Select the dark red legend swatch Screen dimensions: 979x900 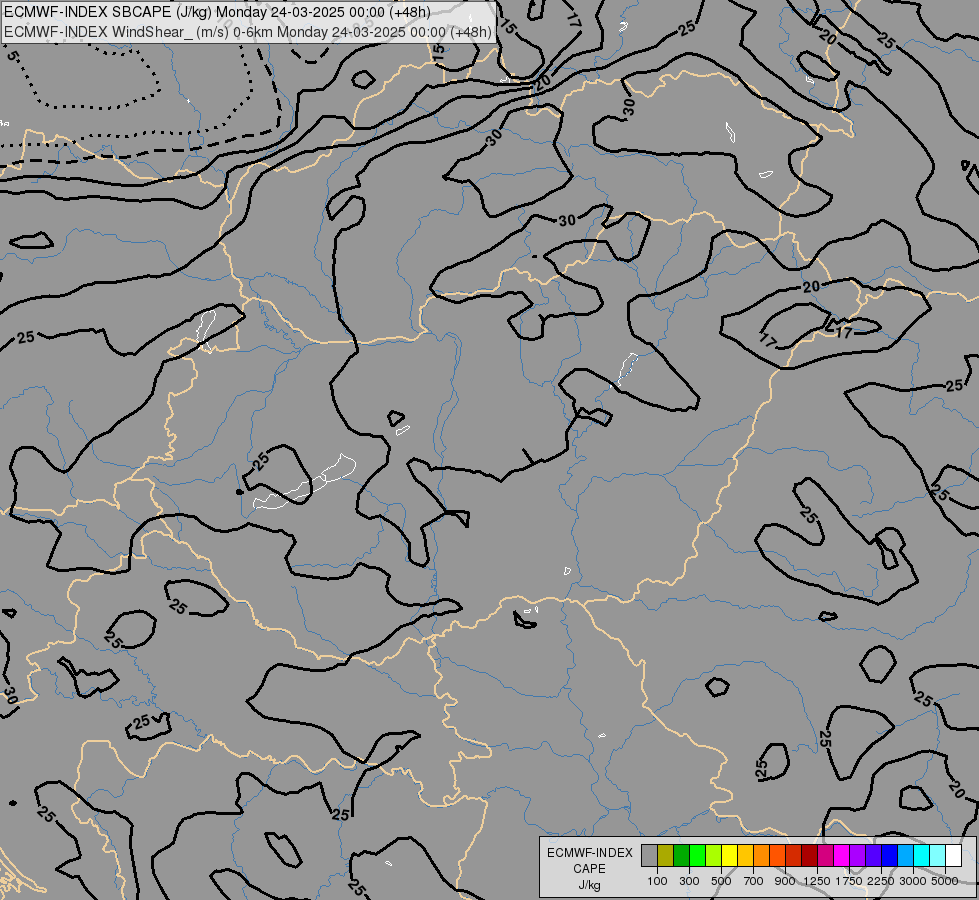click(809, 856)
